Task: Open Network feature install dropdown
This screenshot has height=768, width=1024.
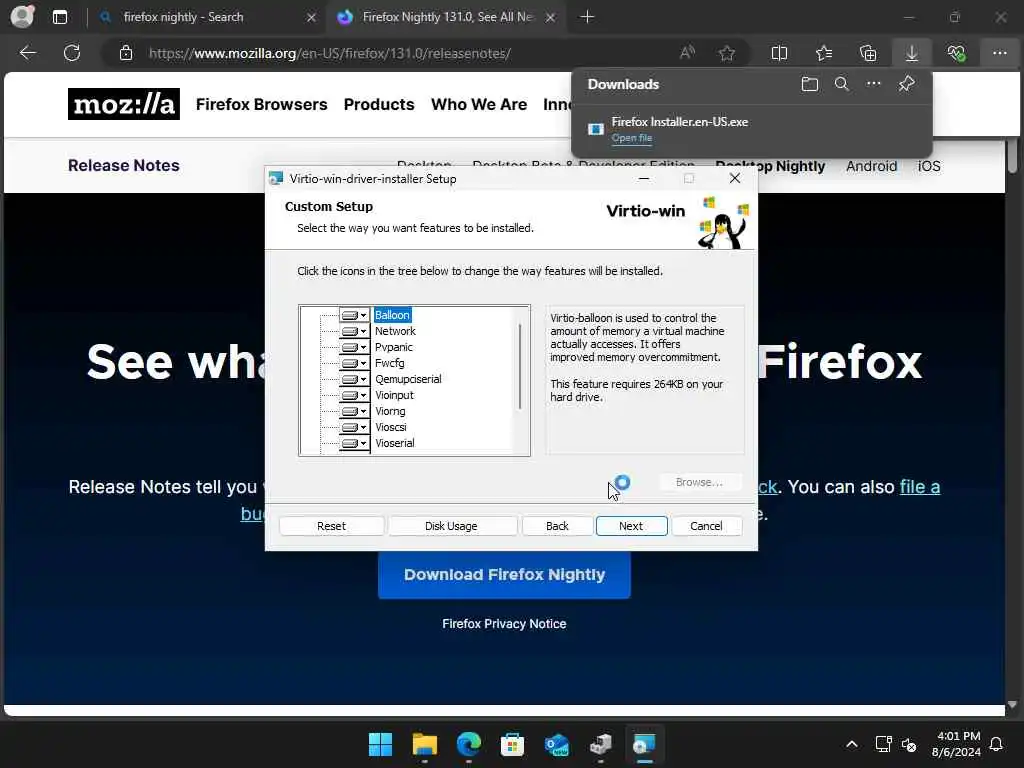Action: [354, 331]
